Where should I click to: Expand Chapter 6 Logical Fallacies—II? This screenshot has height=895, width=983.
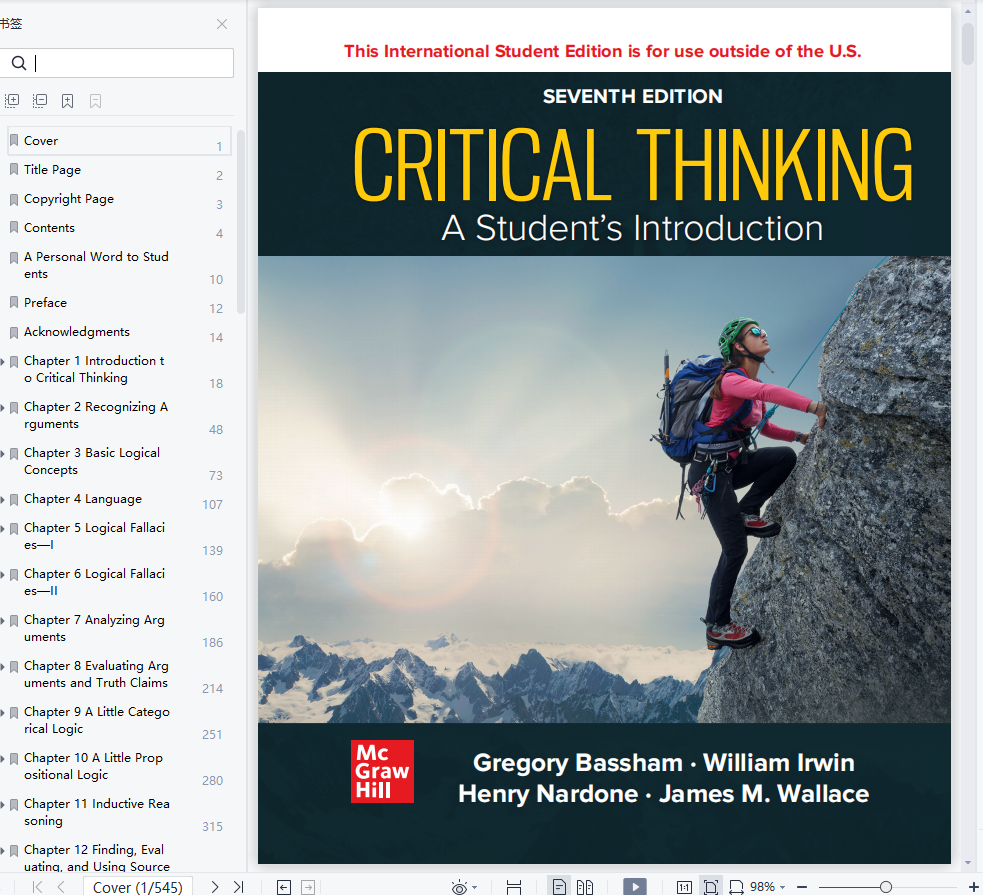[3, 575]
